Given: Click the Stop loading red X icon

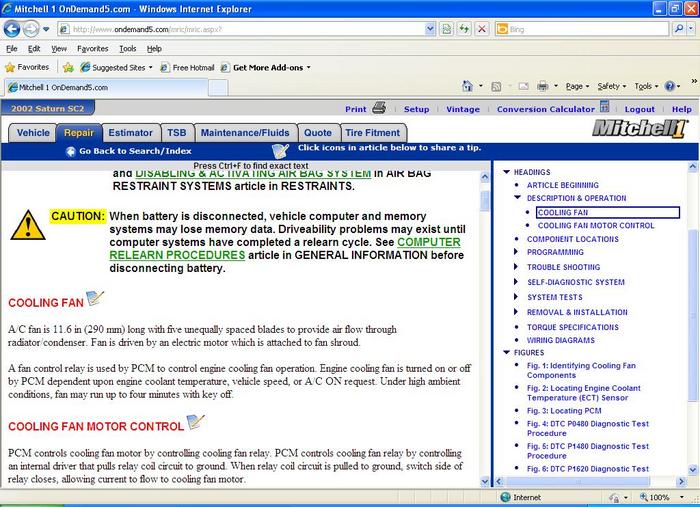Looking at the screenshot, I should tap(482, 29).
